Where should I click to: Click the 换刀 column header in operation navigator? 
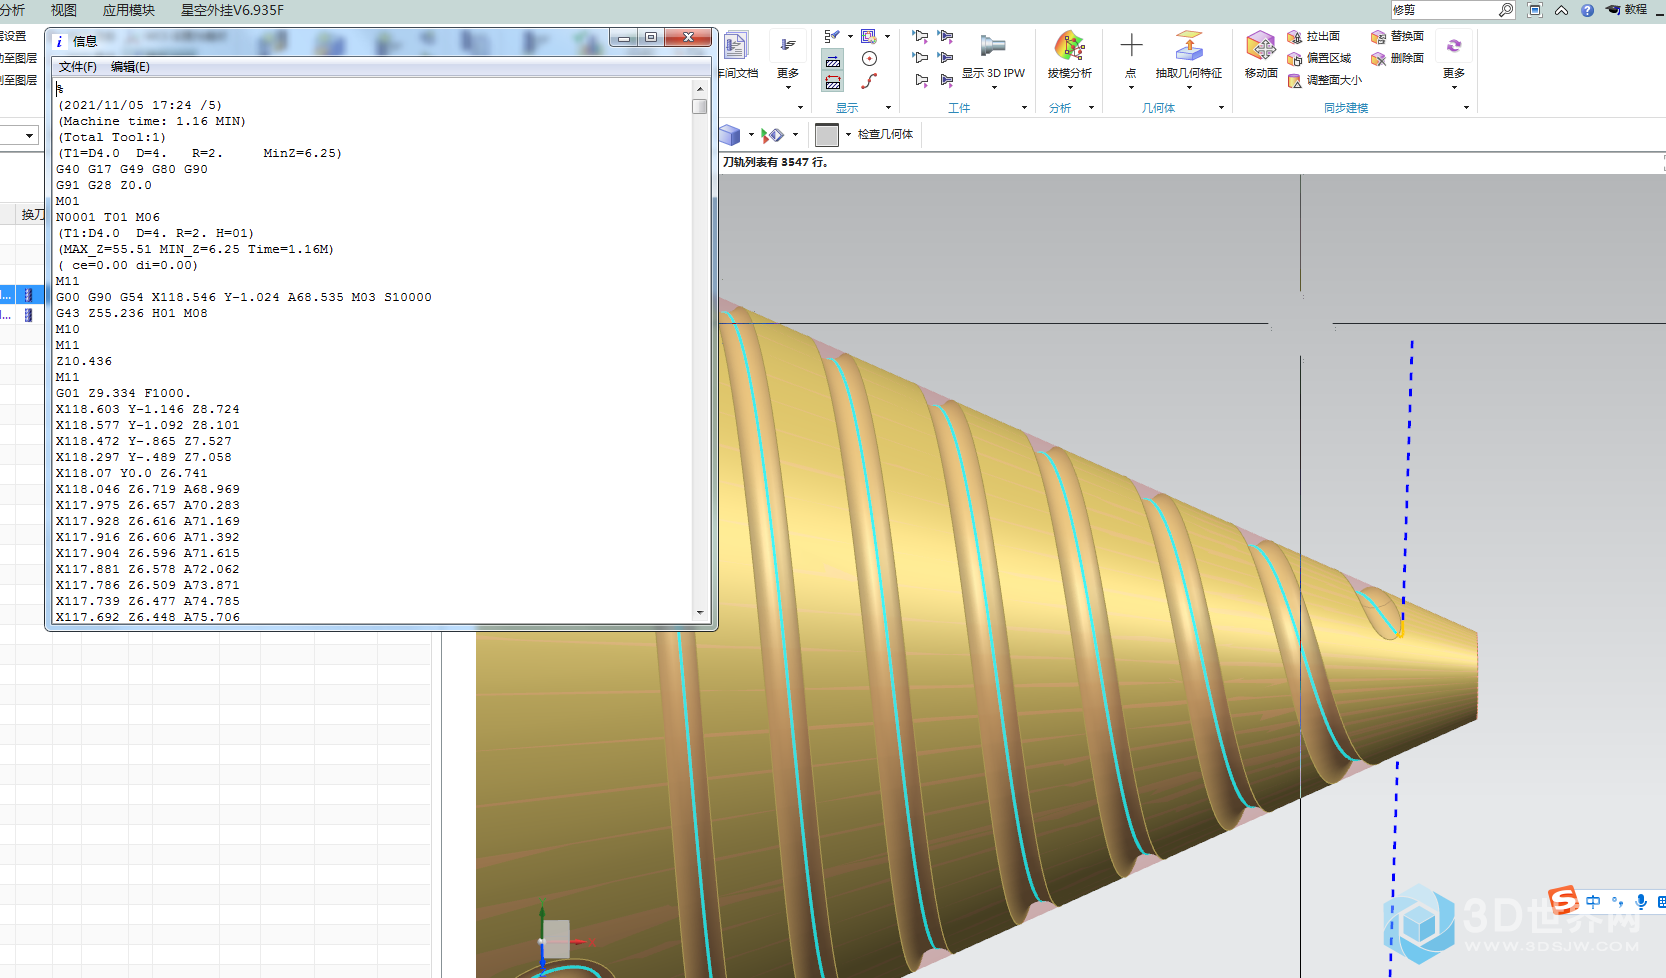(32, 214)
